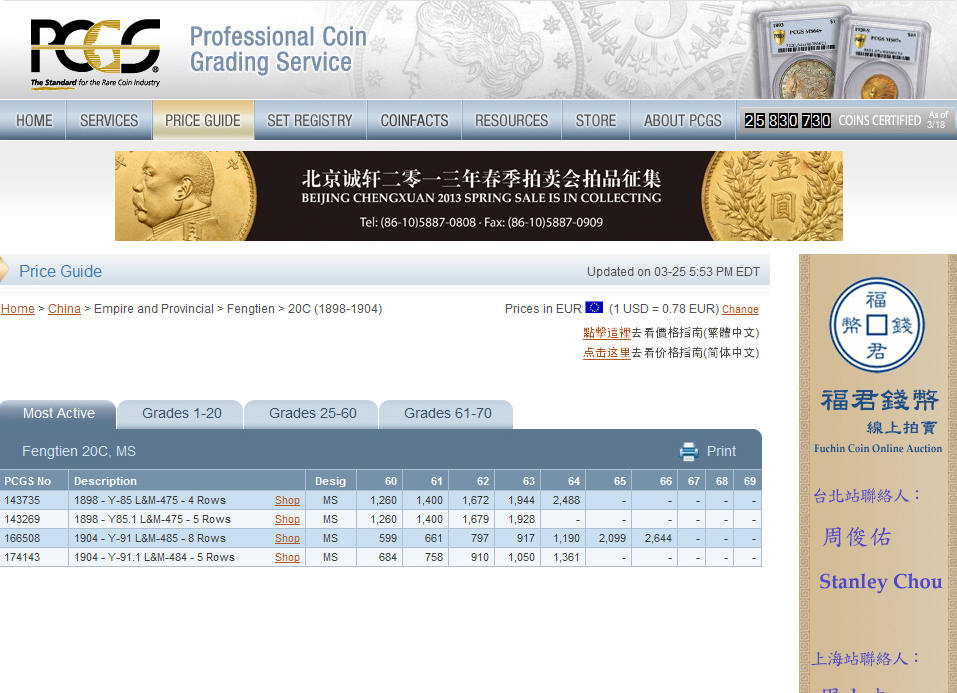The image size is (957, 693).
Task: Click the Fengtien 20C, MS table title
Action: pyautogui.click(x=79, y=451)
